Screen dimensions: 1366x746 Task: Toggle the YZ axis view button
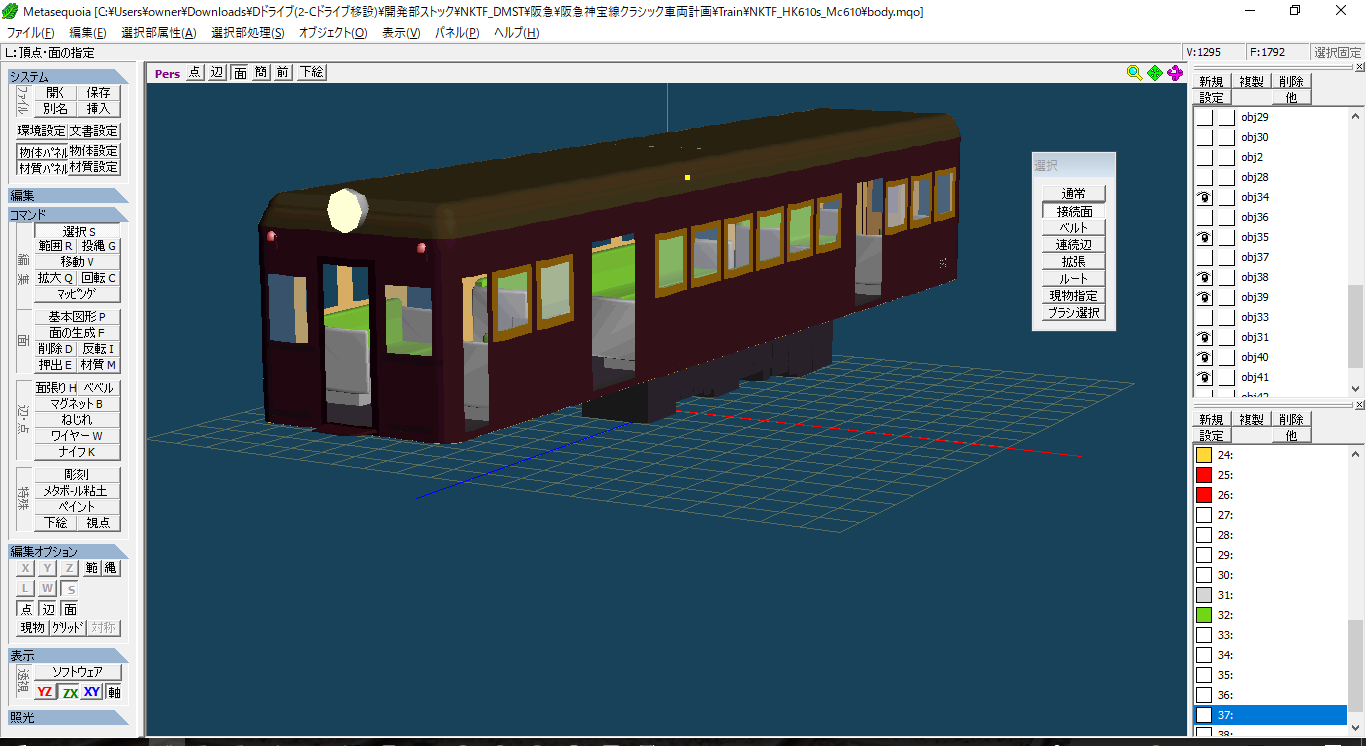click(x=45, y=692)
